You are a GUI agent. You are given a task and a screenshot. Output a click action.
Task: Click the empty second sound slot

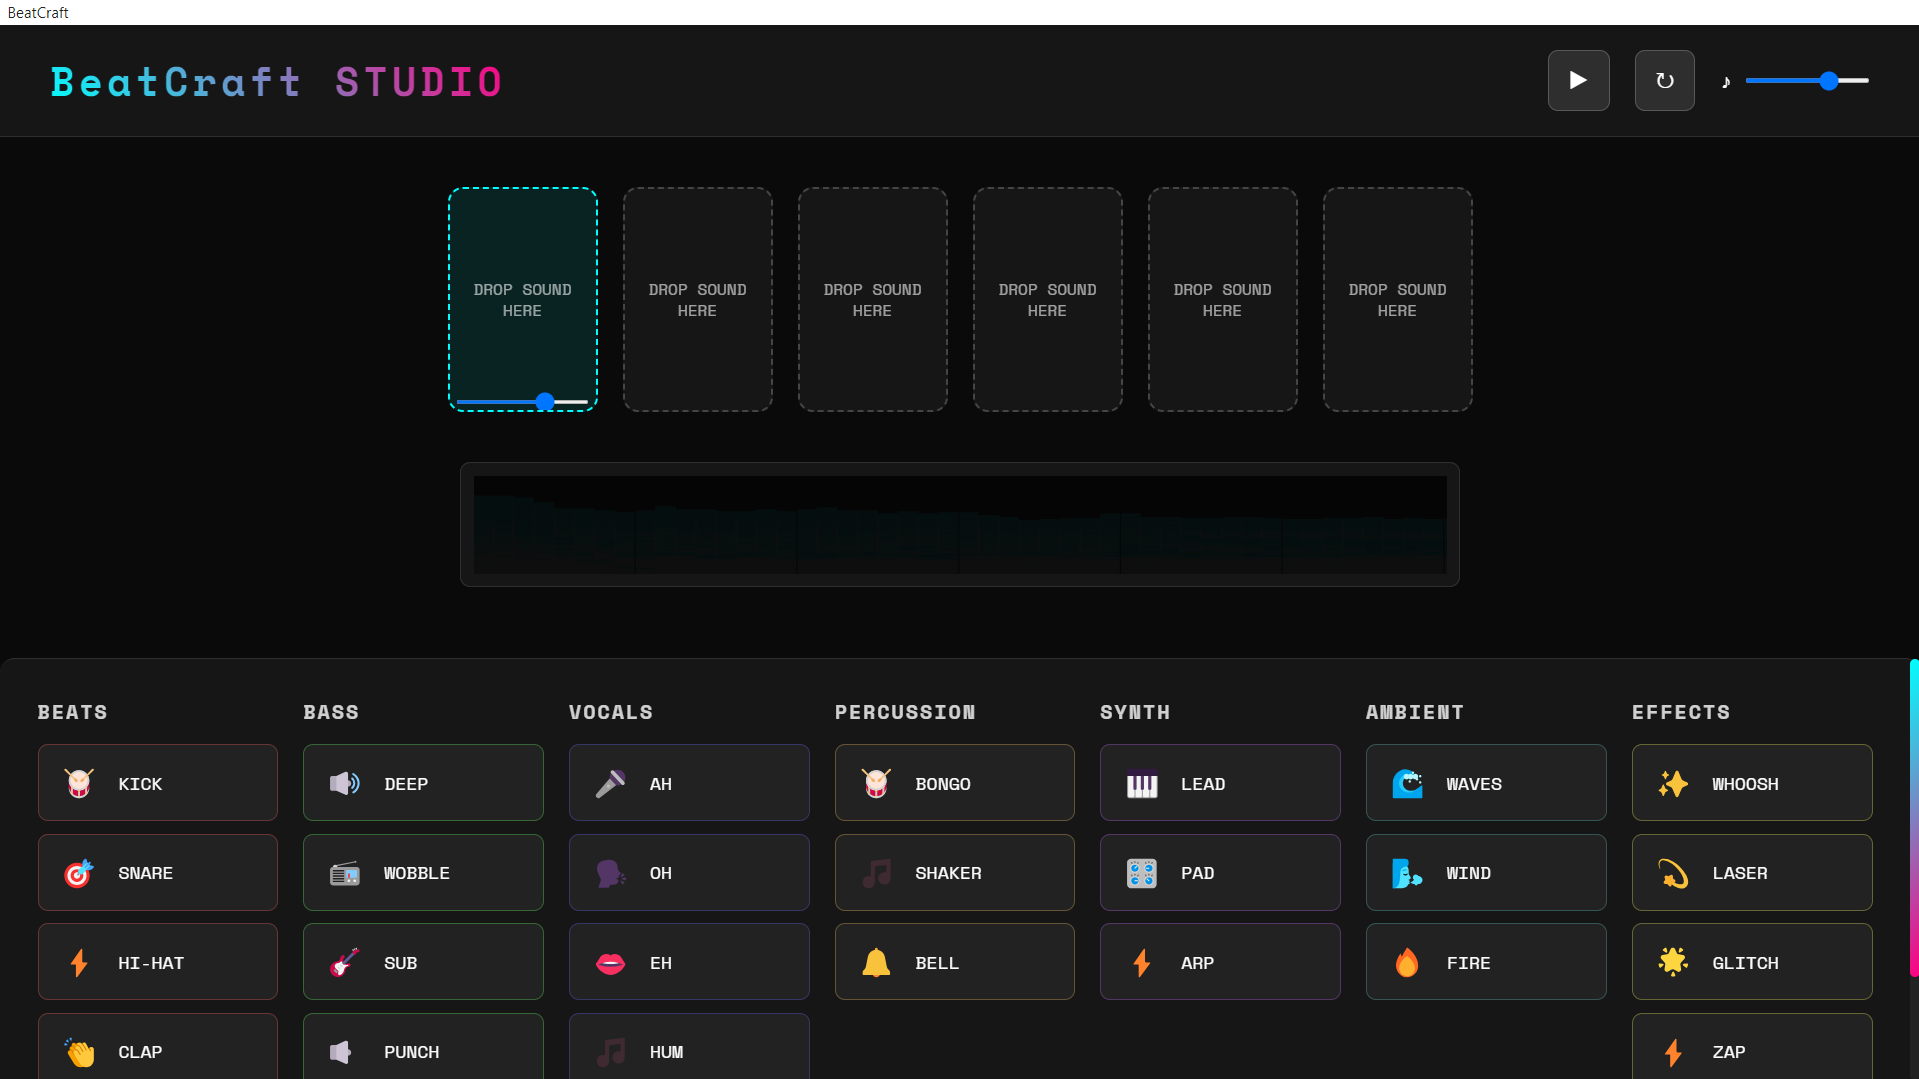[x=697, y=299]
